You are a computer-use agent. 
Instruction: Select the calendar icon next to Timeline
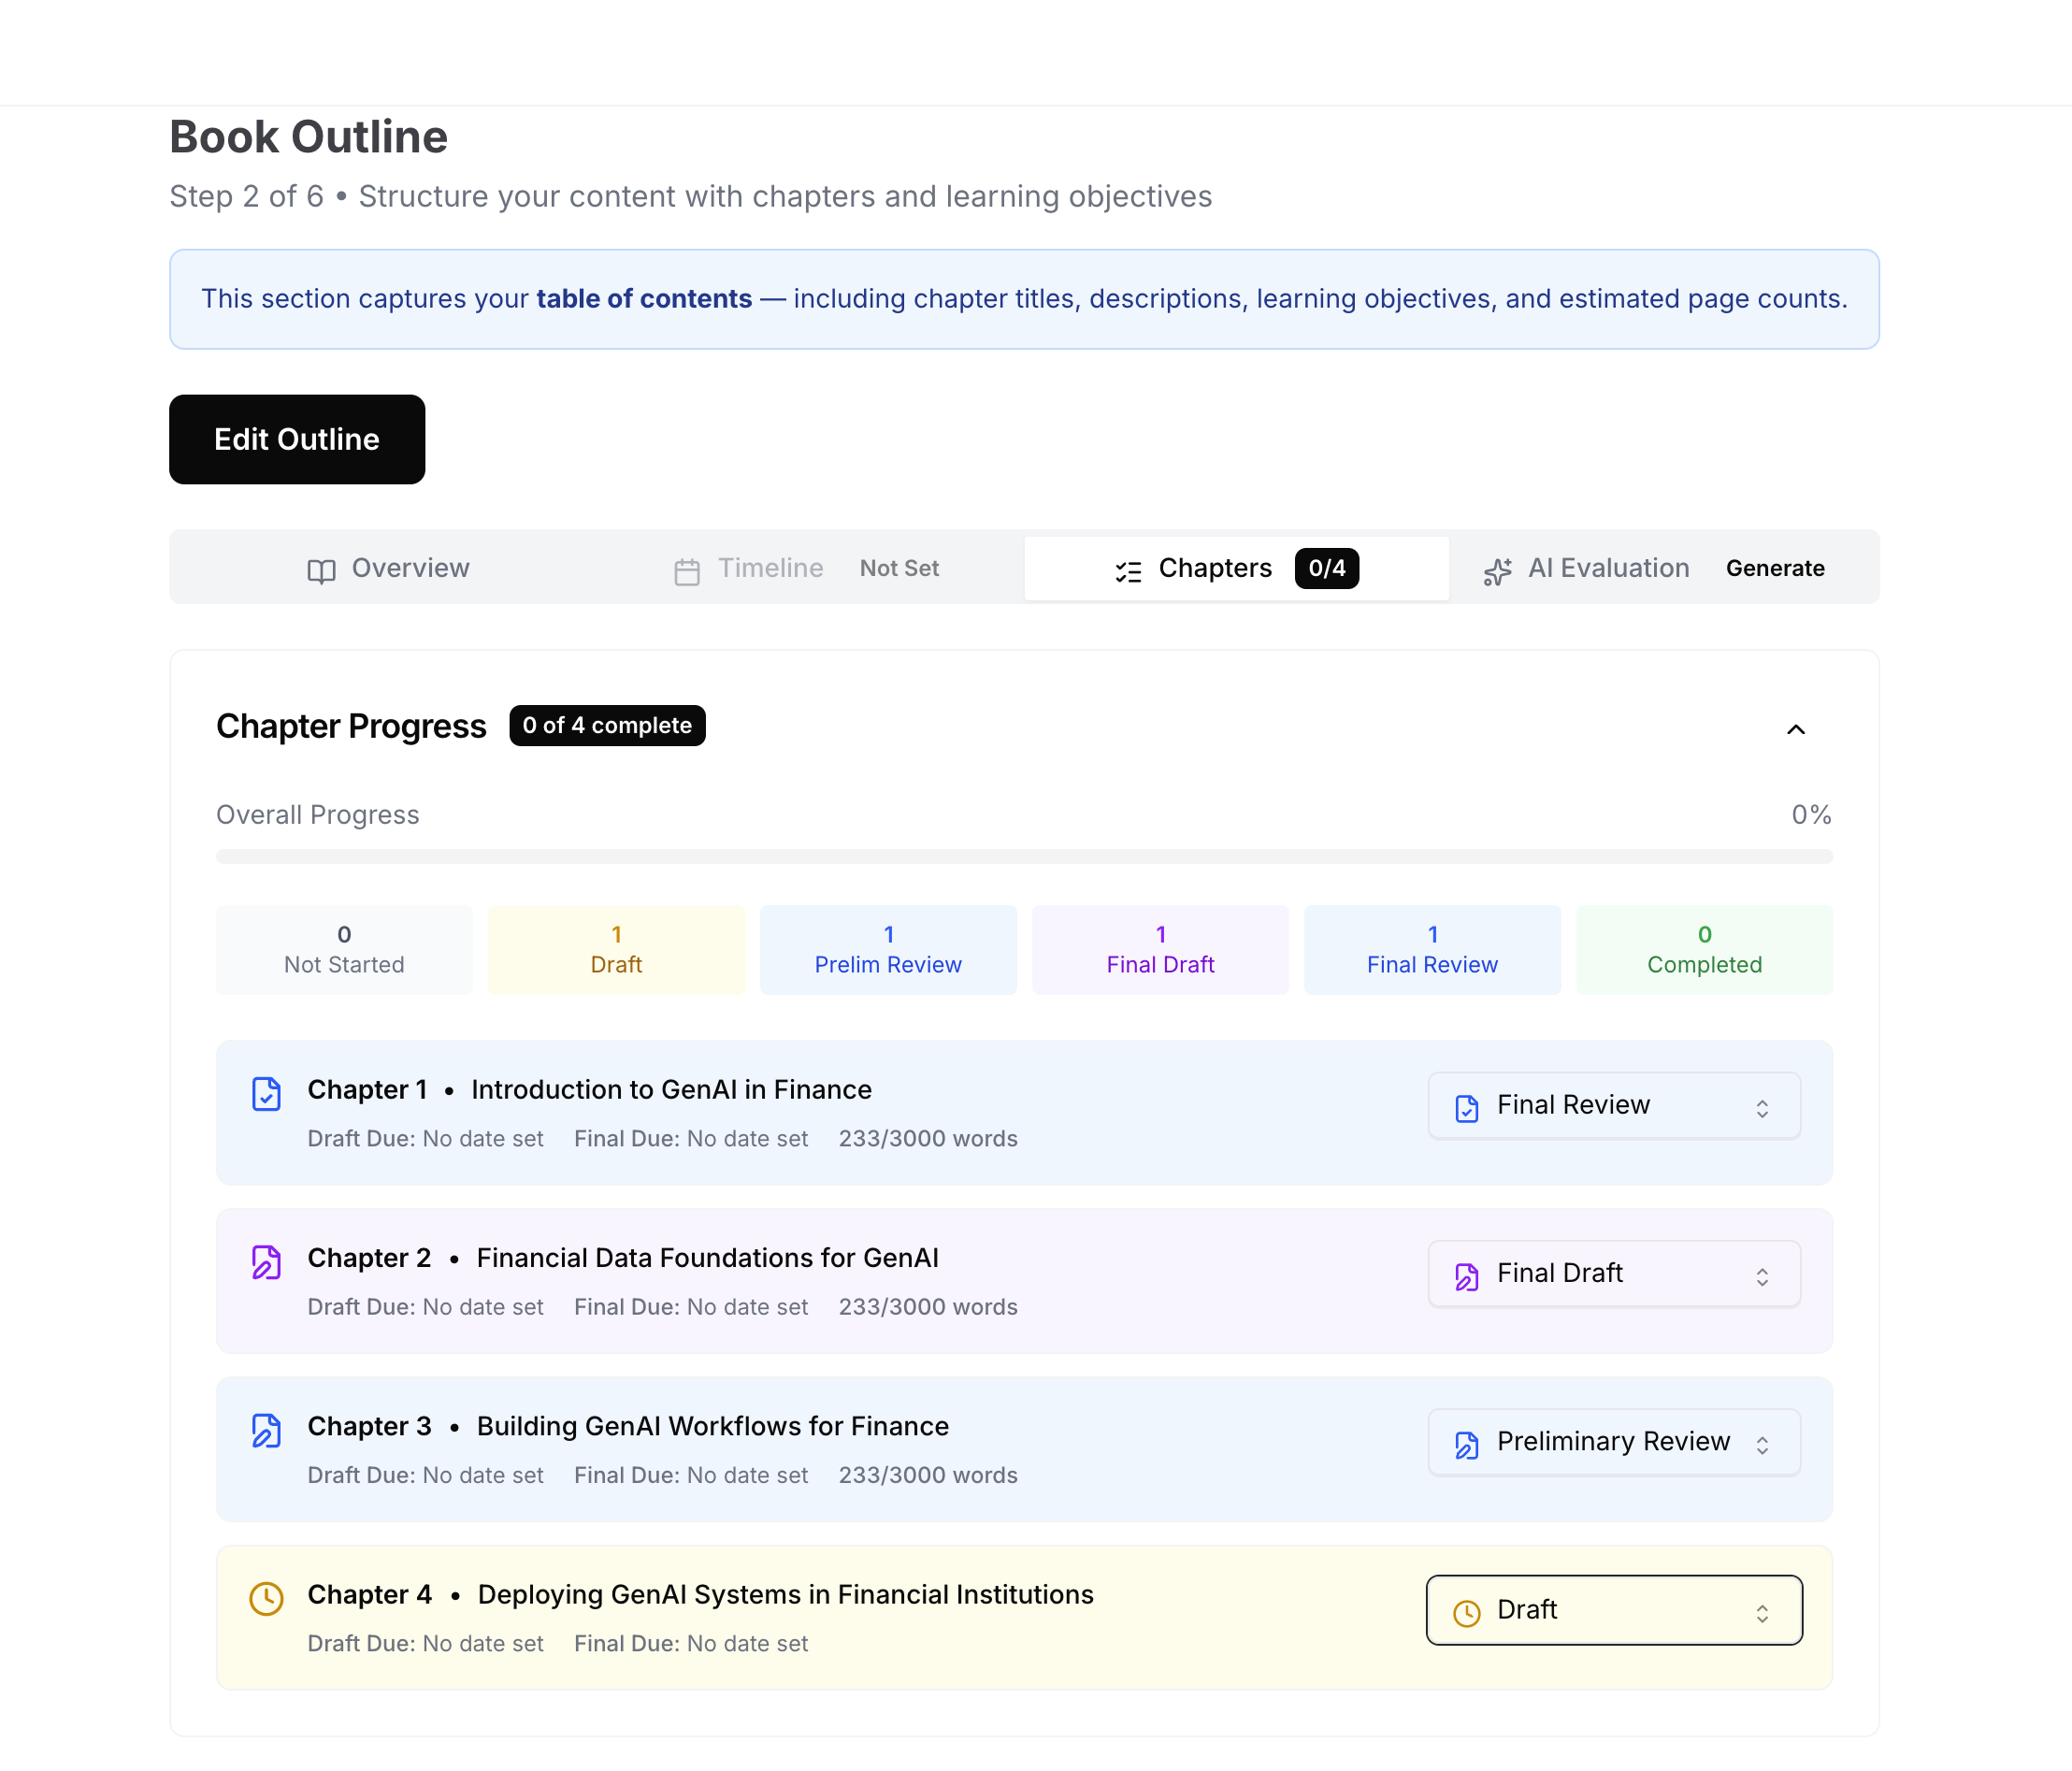coord(688,568)
